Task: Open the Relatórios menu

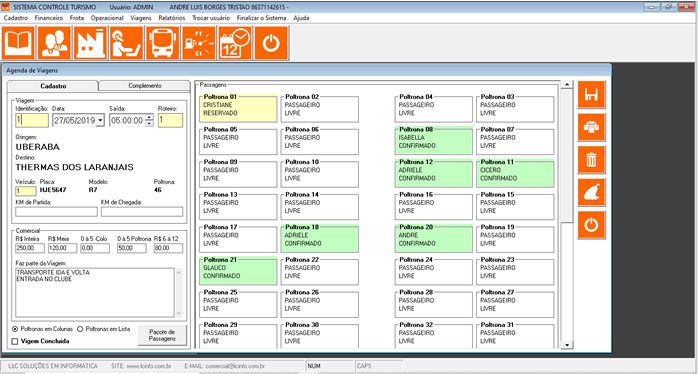Action: (x=171, y=18)
